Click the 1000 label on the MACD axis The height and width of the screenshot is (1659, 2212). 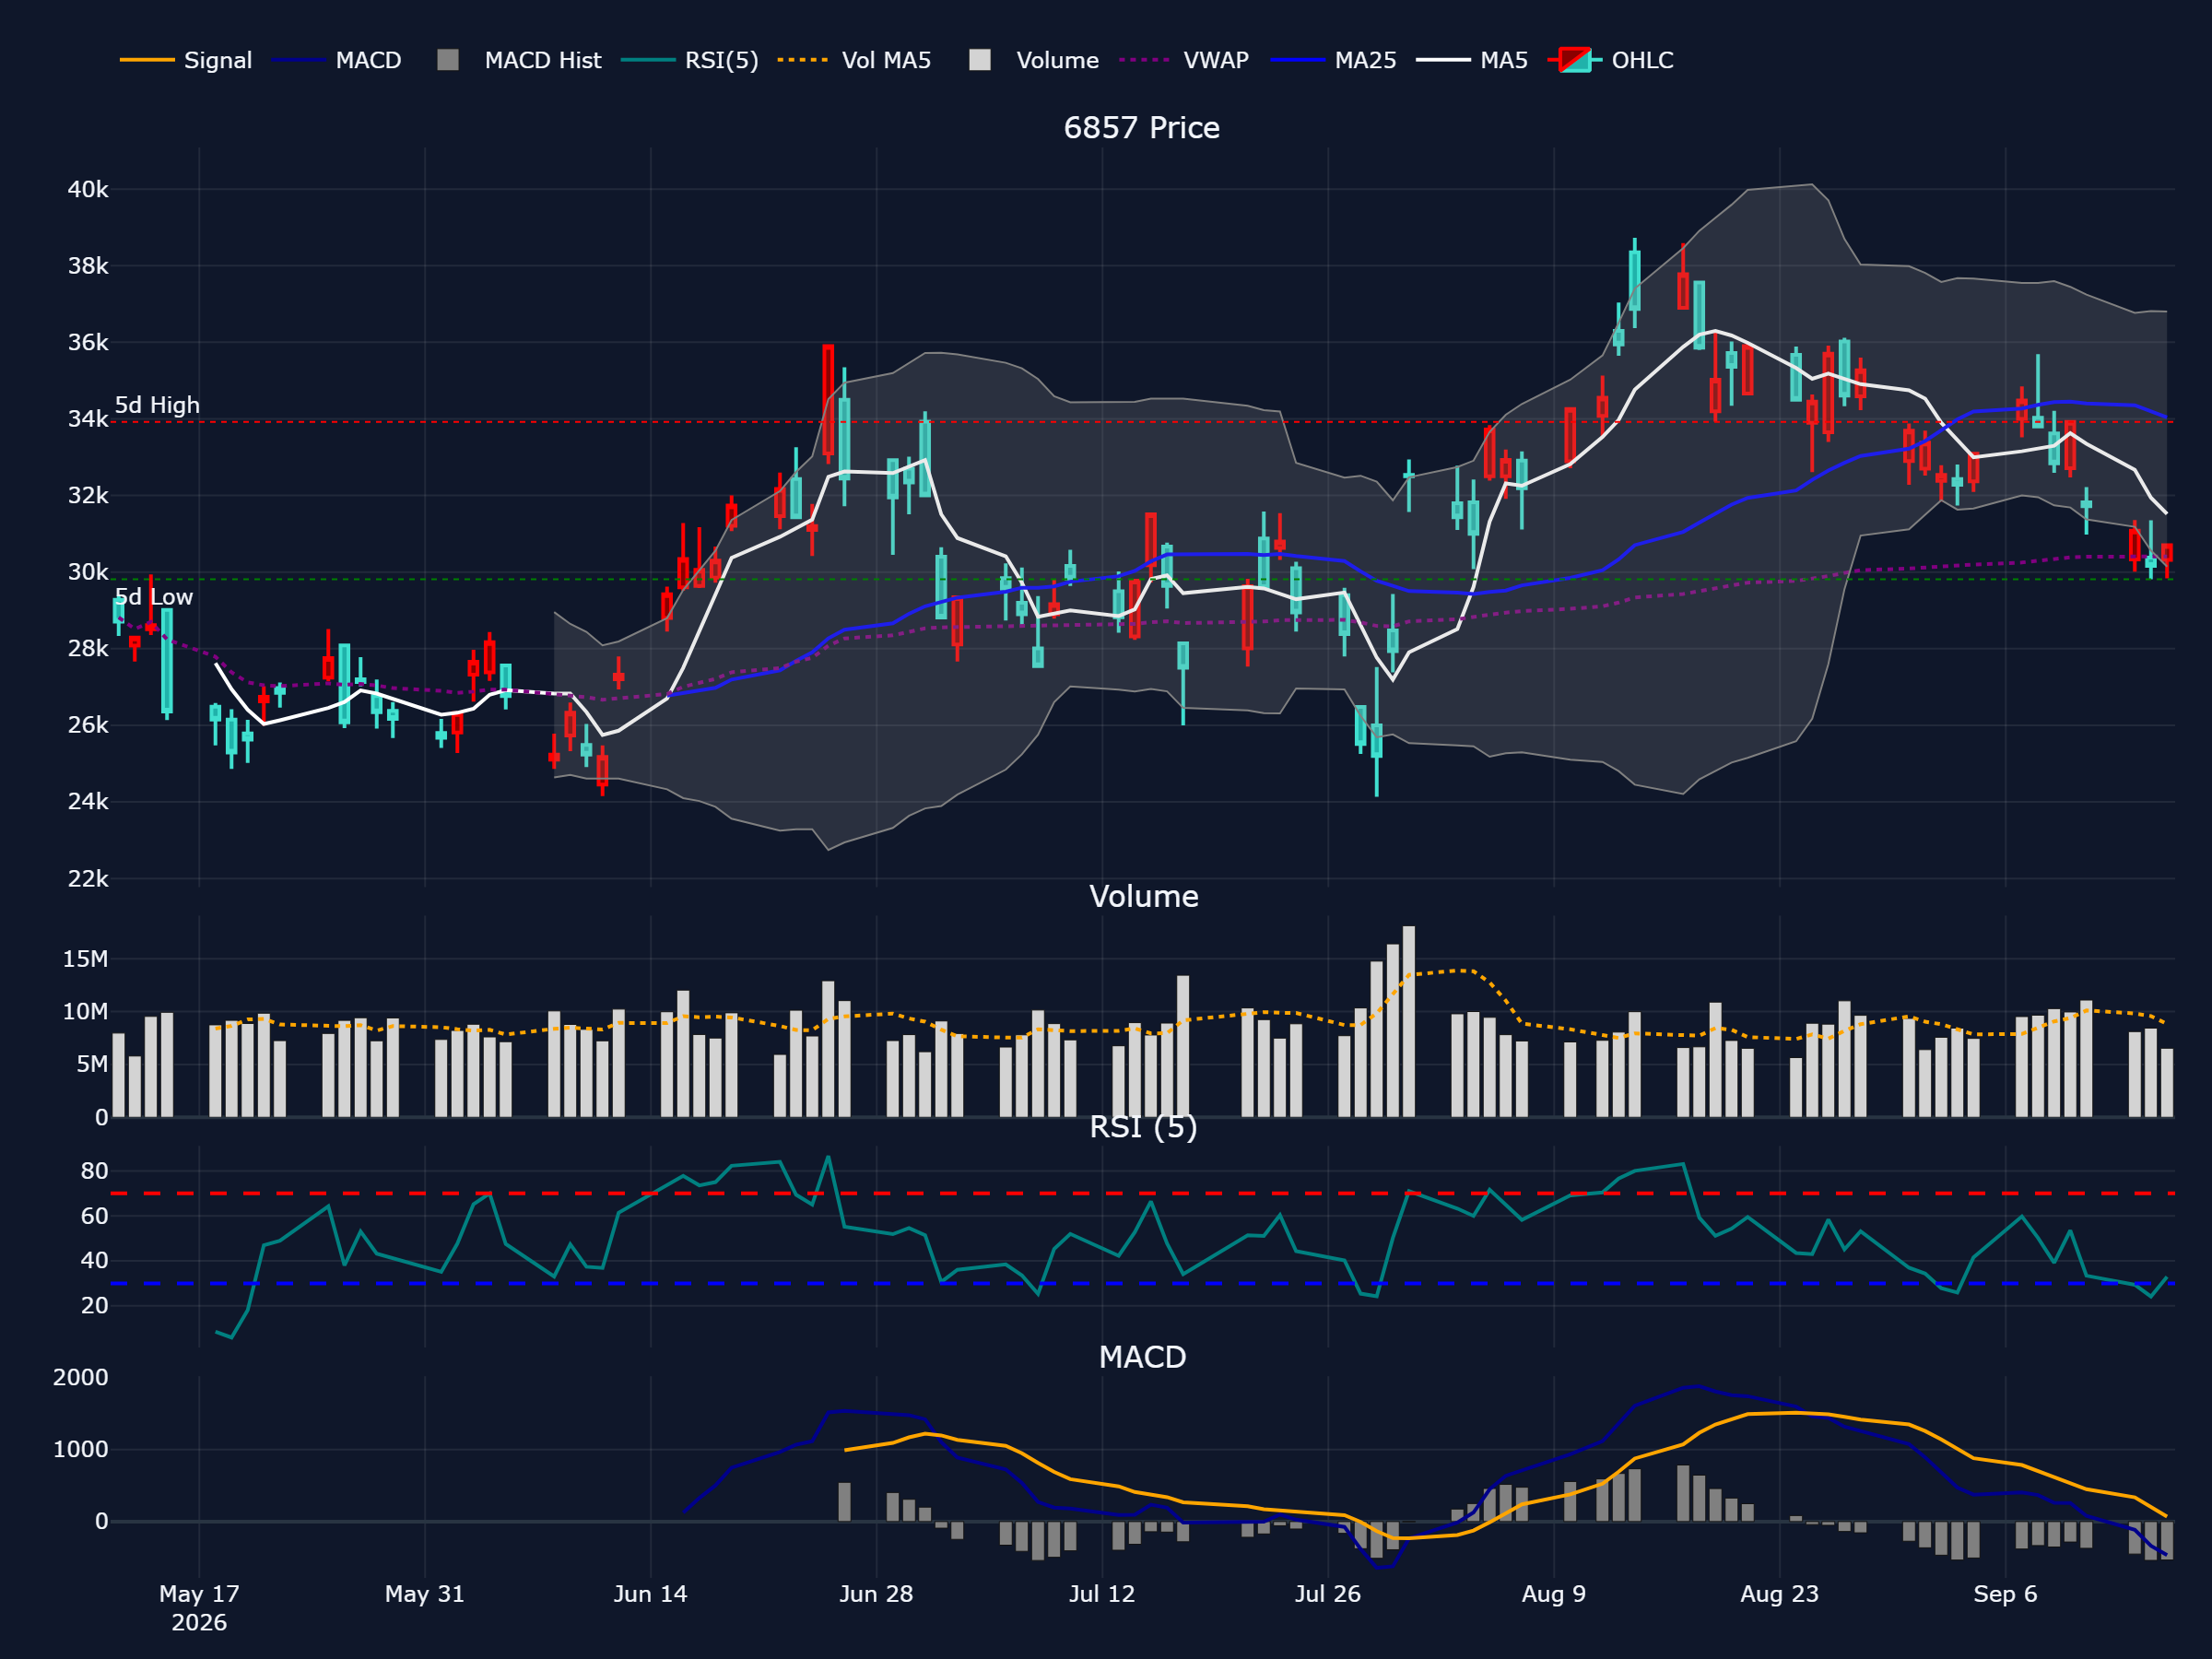[x=81, y=1449]
